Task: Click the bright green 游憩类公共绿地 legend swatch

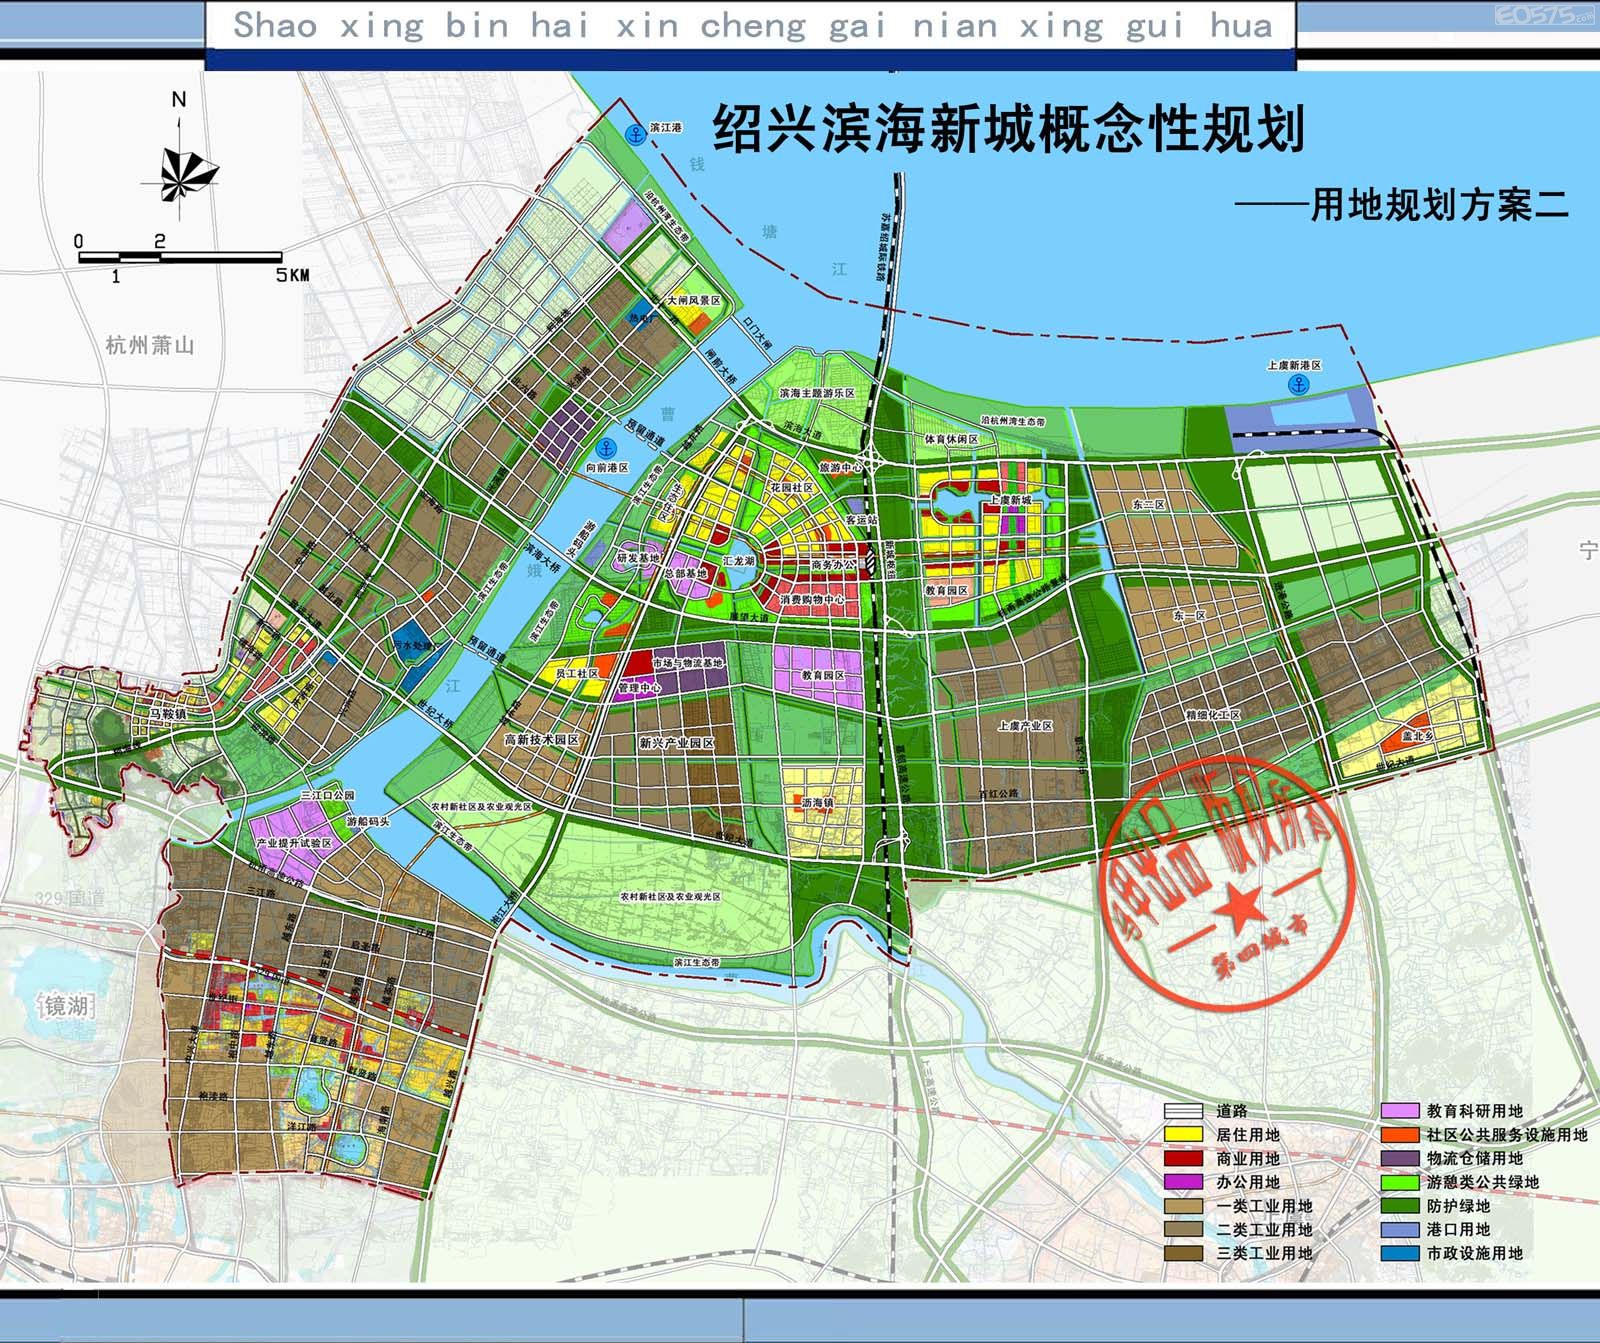Action: [x=1400, y=1182]
